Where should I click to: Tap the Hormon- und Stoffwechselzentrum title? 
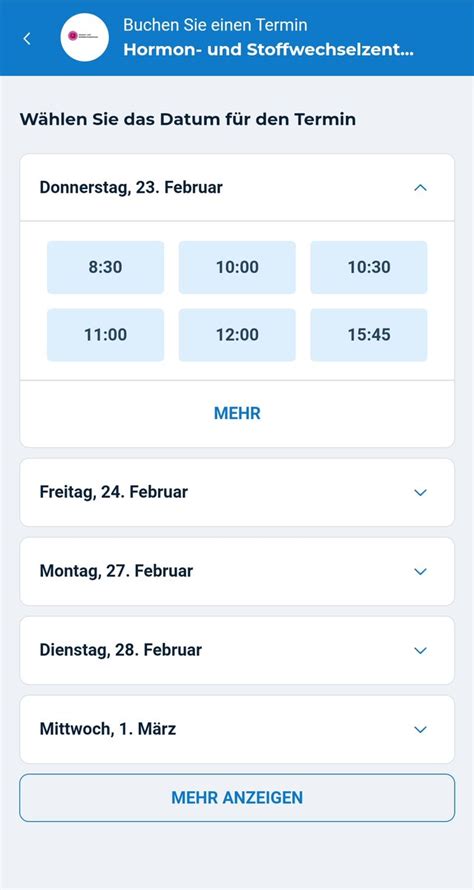[x=269, y=50]
